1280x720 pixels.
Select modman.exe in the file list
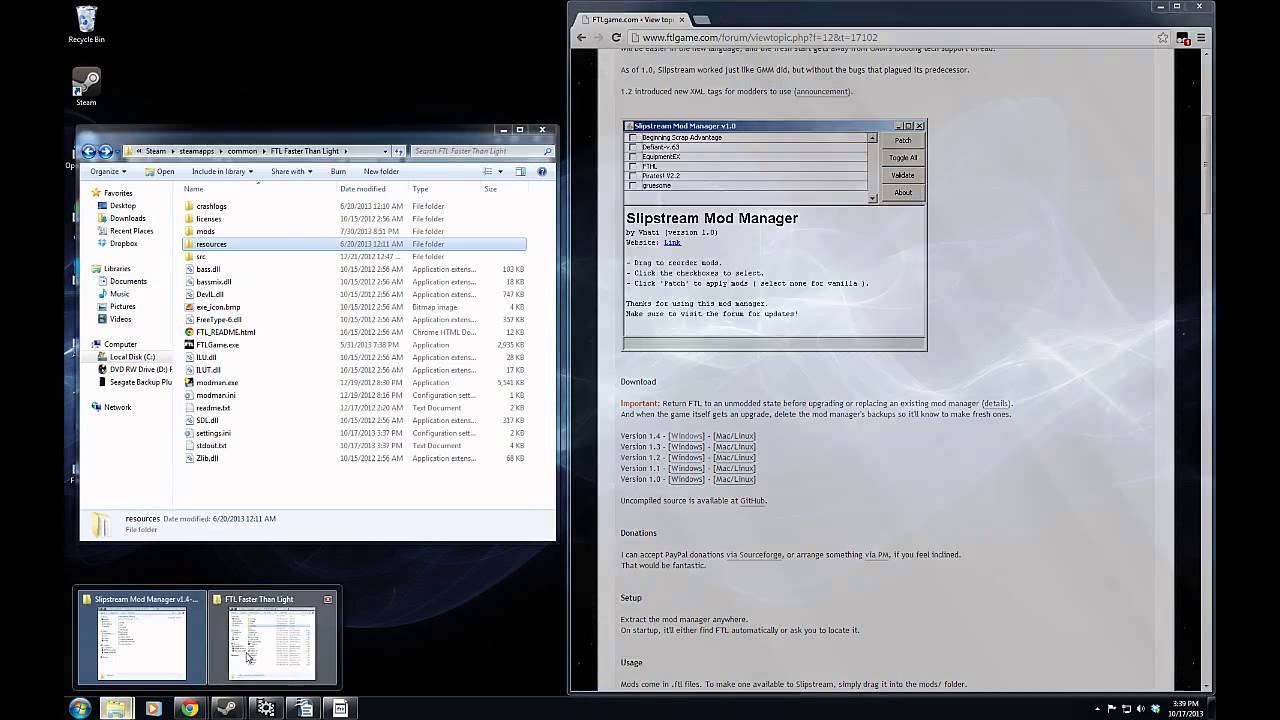coord(217,382)
